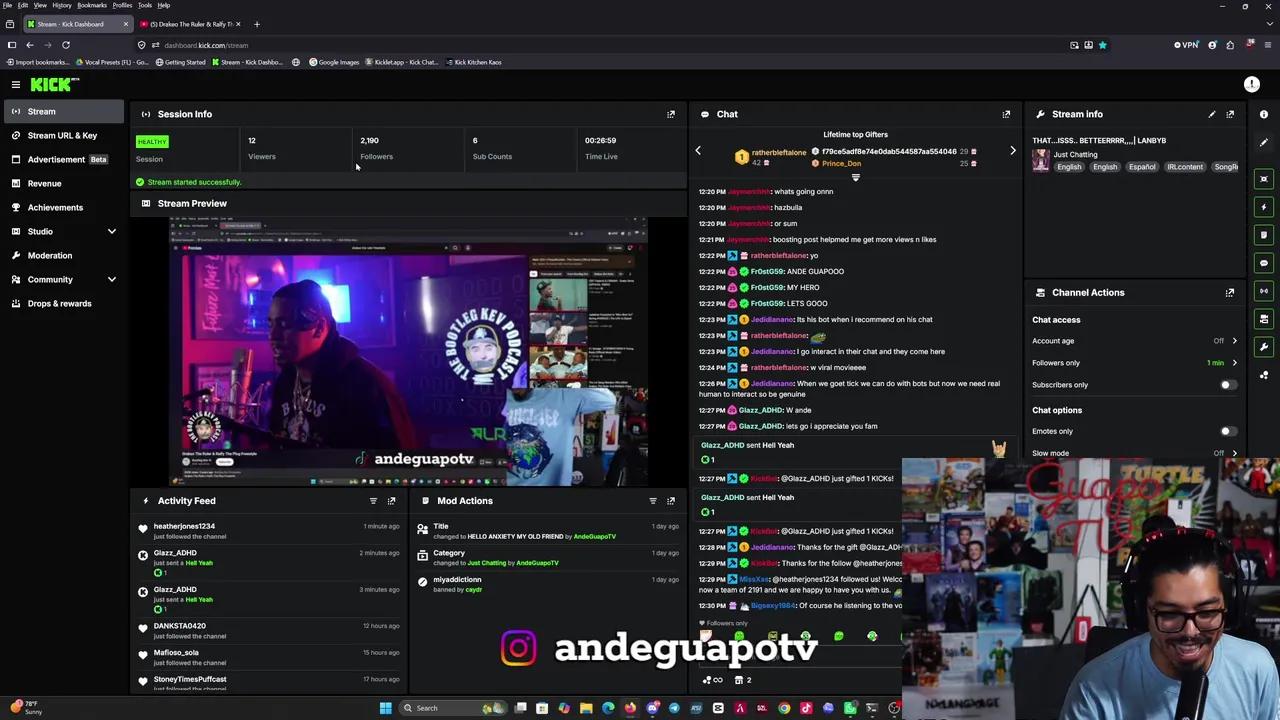Click the user avatar in the top right header

point(1251,85)
